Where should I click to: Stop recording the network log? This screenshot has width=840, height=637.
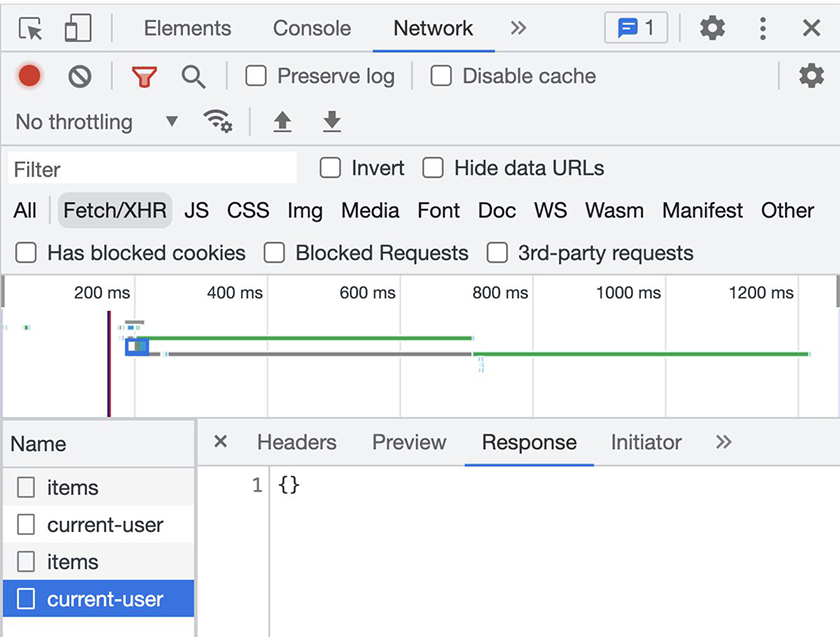[30, 76]
